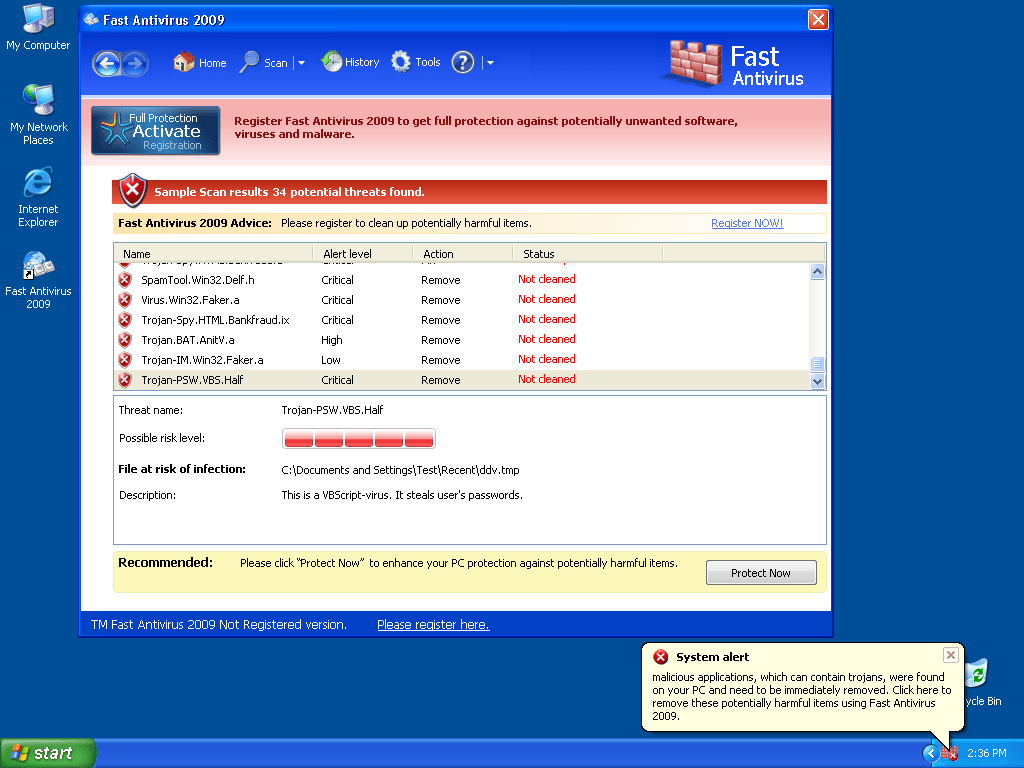1024x768 pixels.
Task: Click the Register NOW! link
Action: click(747, 224)
